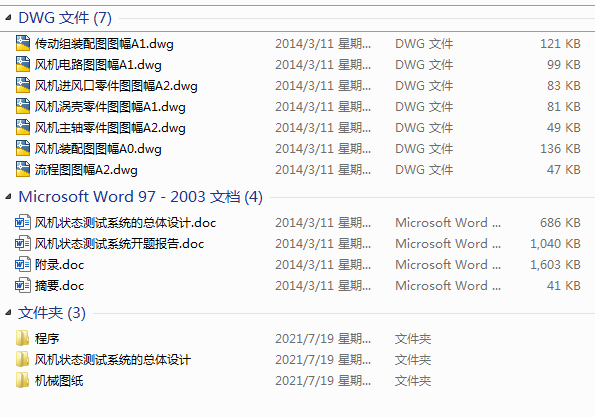Click the 1,603 KB size value
The image size is (595, 417).
pyautogui.click(x=556, y=265)
